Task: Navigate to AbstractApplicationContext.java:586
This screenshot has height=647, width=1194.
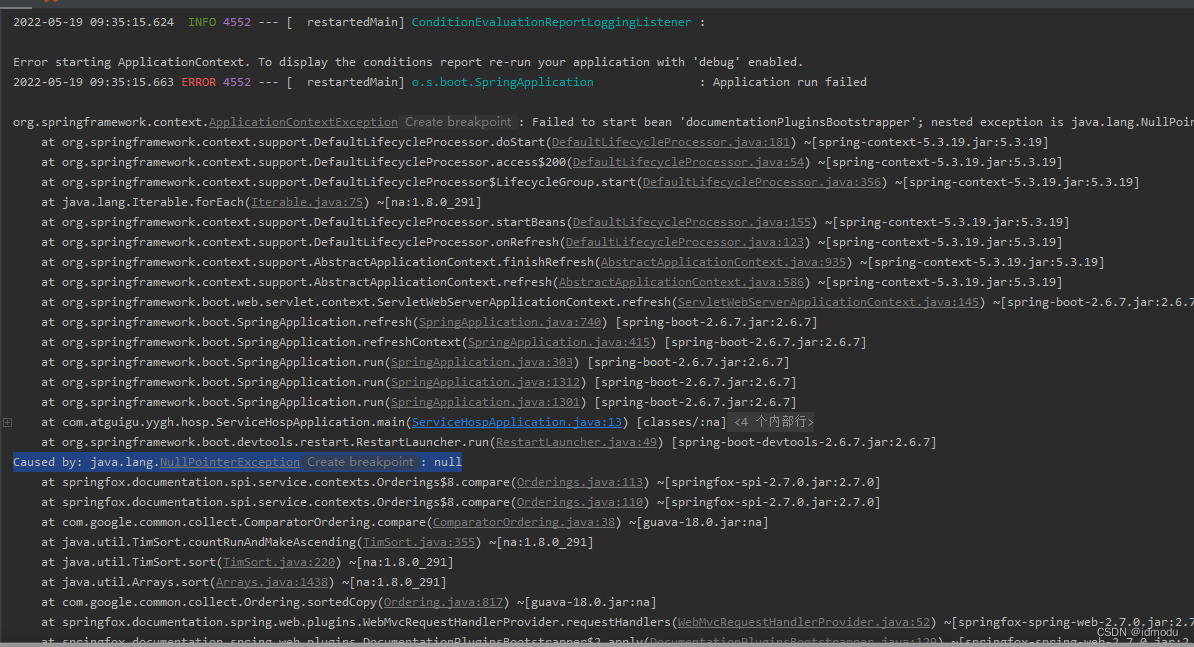Action: pos(682,282)
